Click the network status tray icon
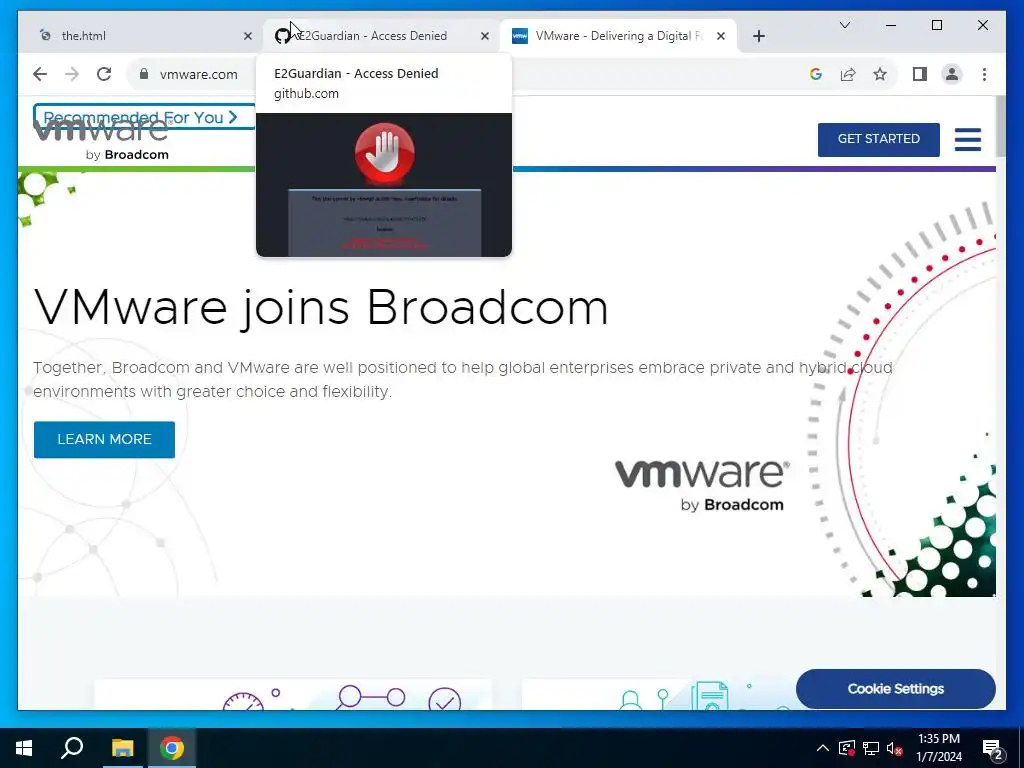Image resolution: width=1024 pixels, height=768 pixels. (871, 748)
